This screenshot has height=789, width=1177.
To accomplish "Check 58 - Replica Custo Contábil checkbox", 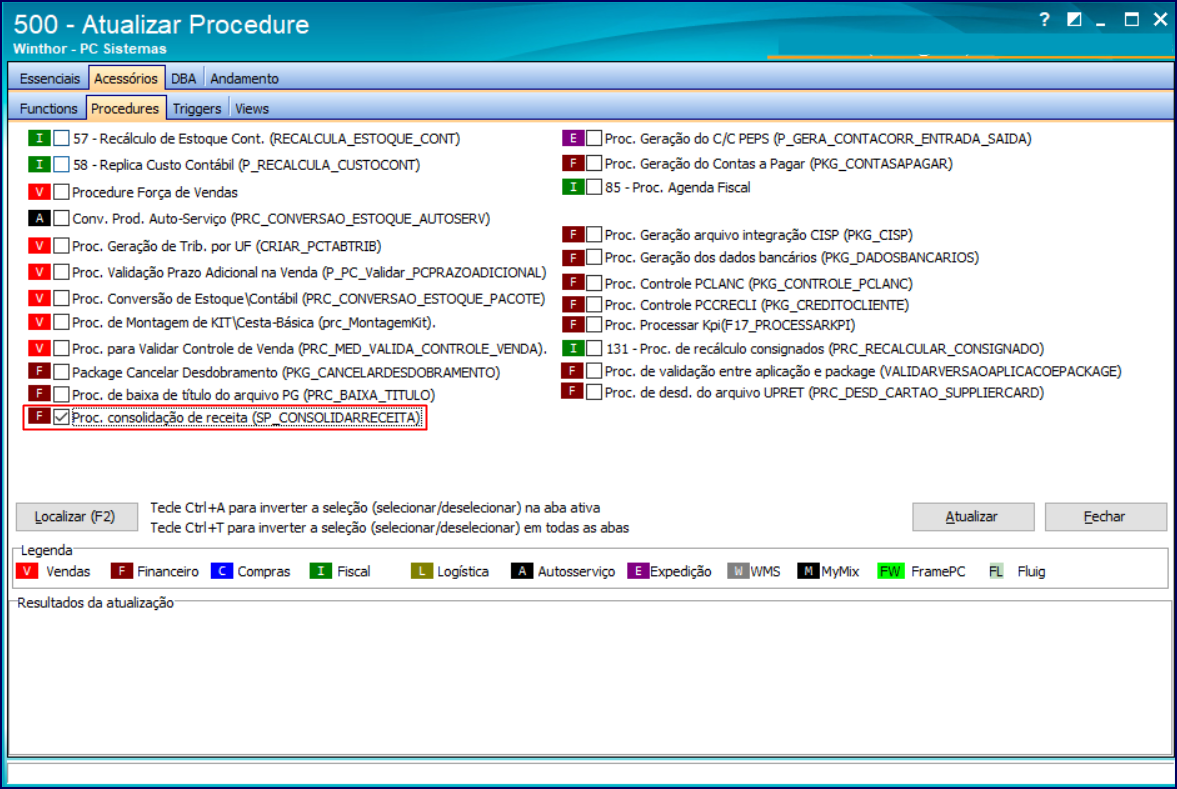I will tap(62, 164).
